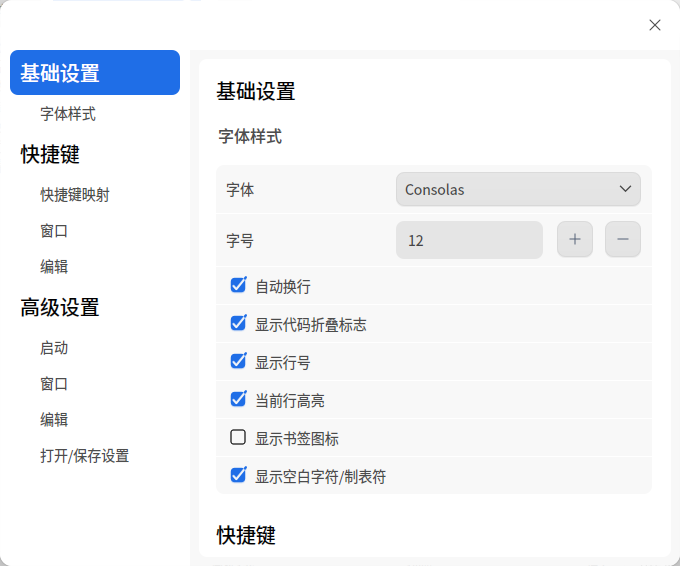Select 基础设置 in the sidebar
The image size is (680, 566).
tap(95, 72)
